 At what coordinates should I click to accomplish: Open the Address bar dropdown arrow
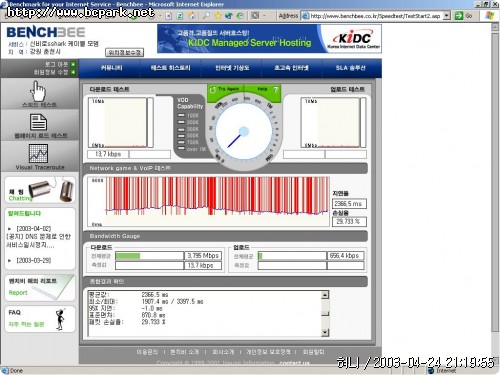(x=447, y=16)
